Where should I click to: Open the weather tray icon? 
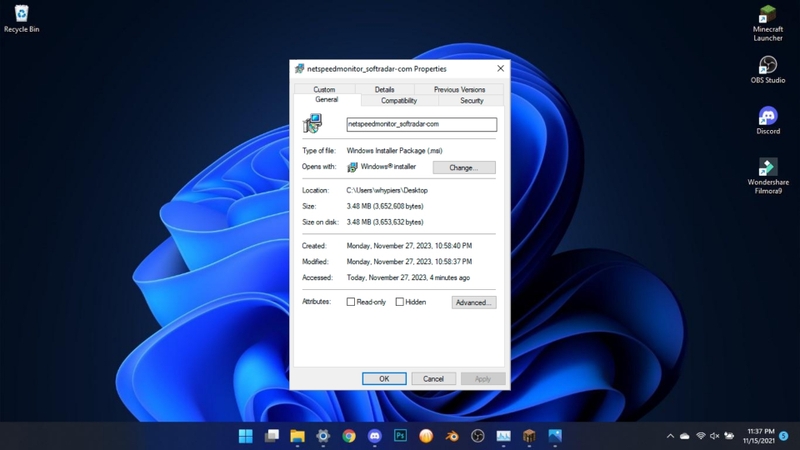[x=729, y=436]
